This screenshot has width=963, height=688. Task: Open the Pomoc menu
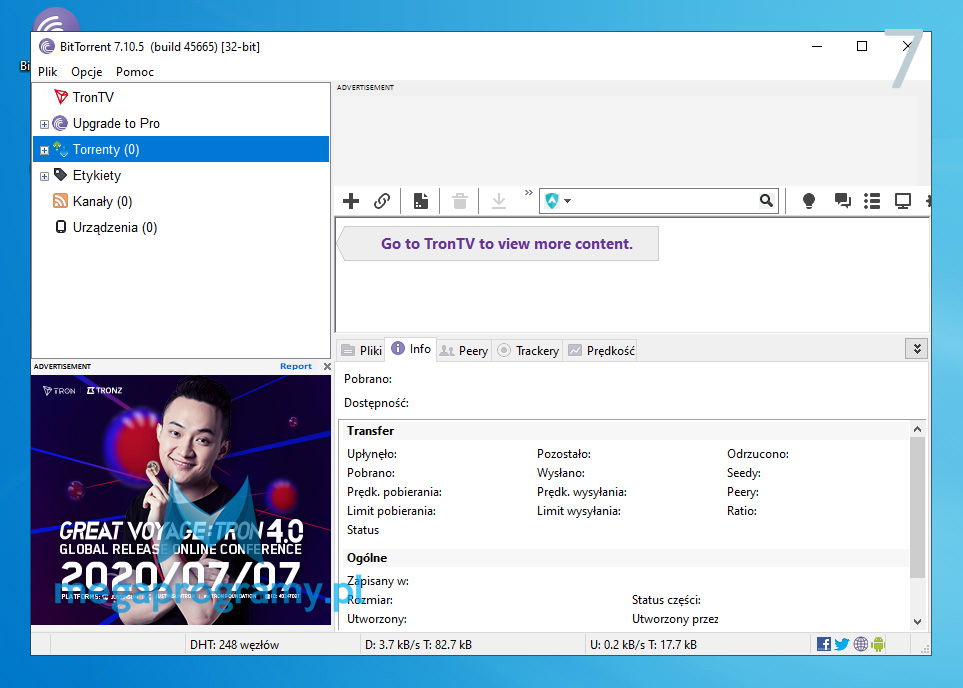pyautogui.click(x=135, y=72)
